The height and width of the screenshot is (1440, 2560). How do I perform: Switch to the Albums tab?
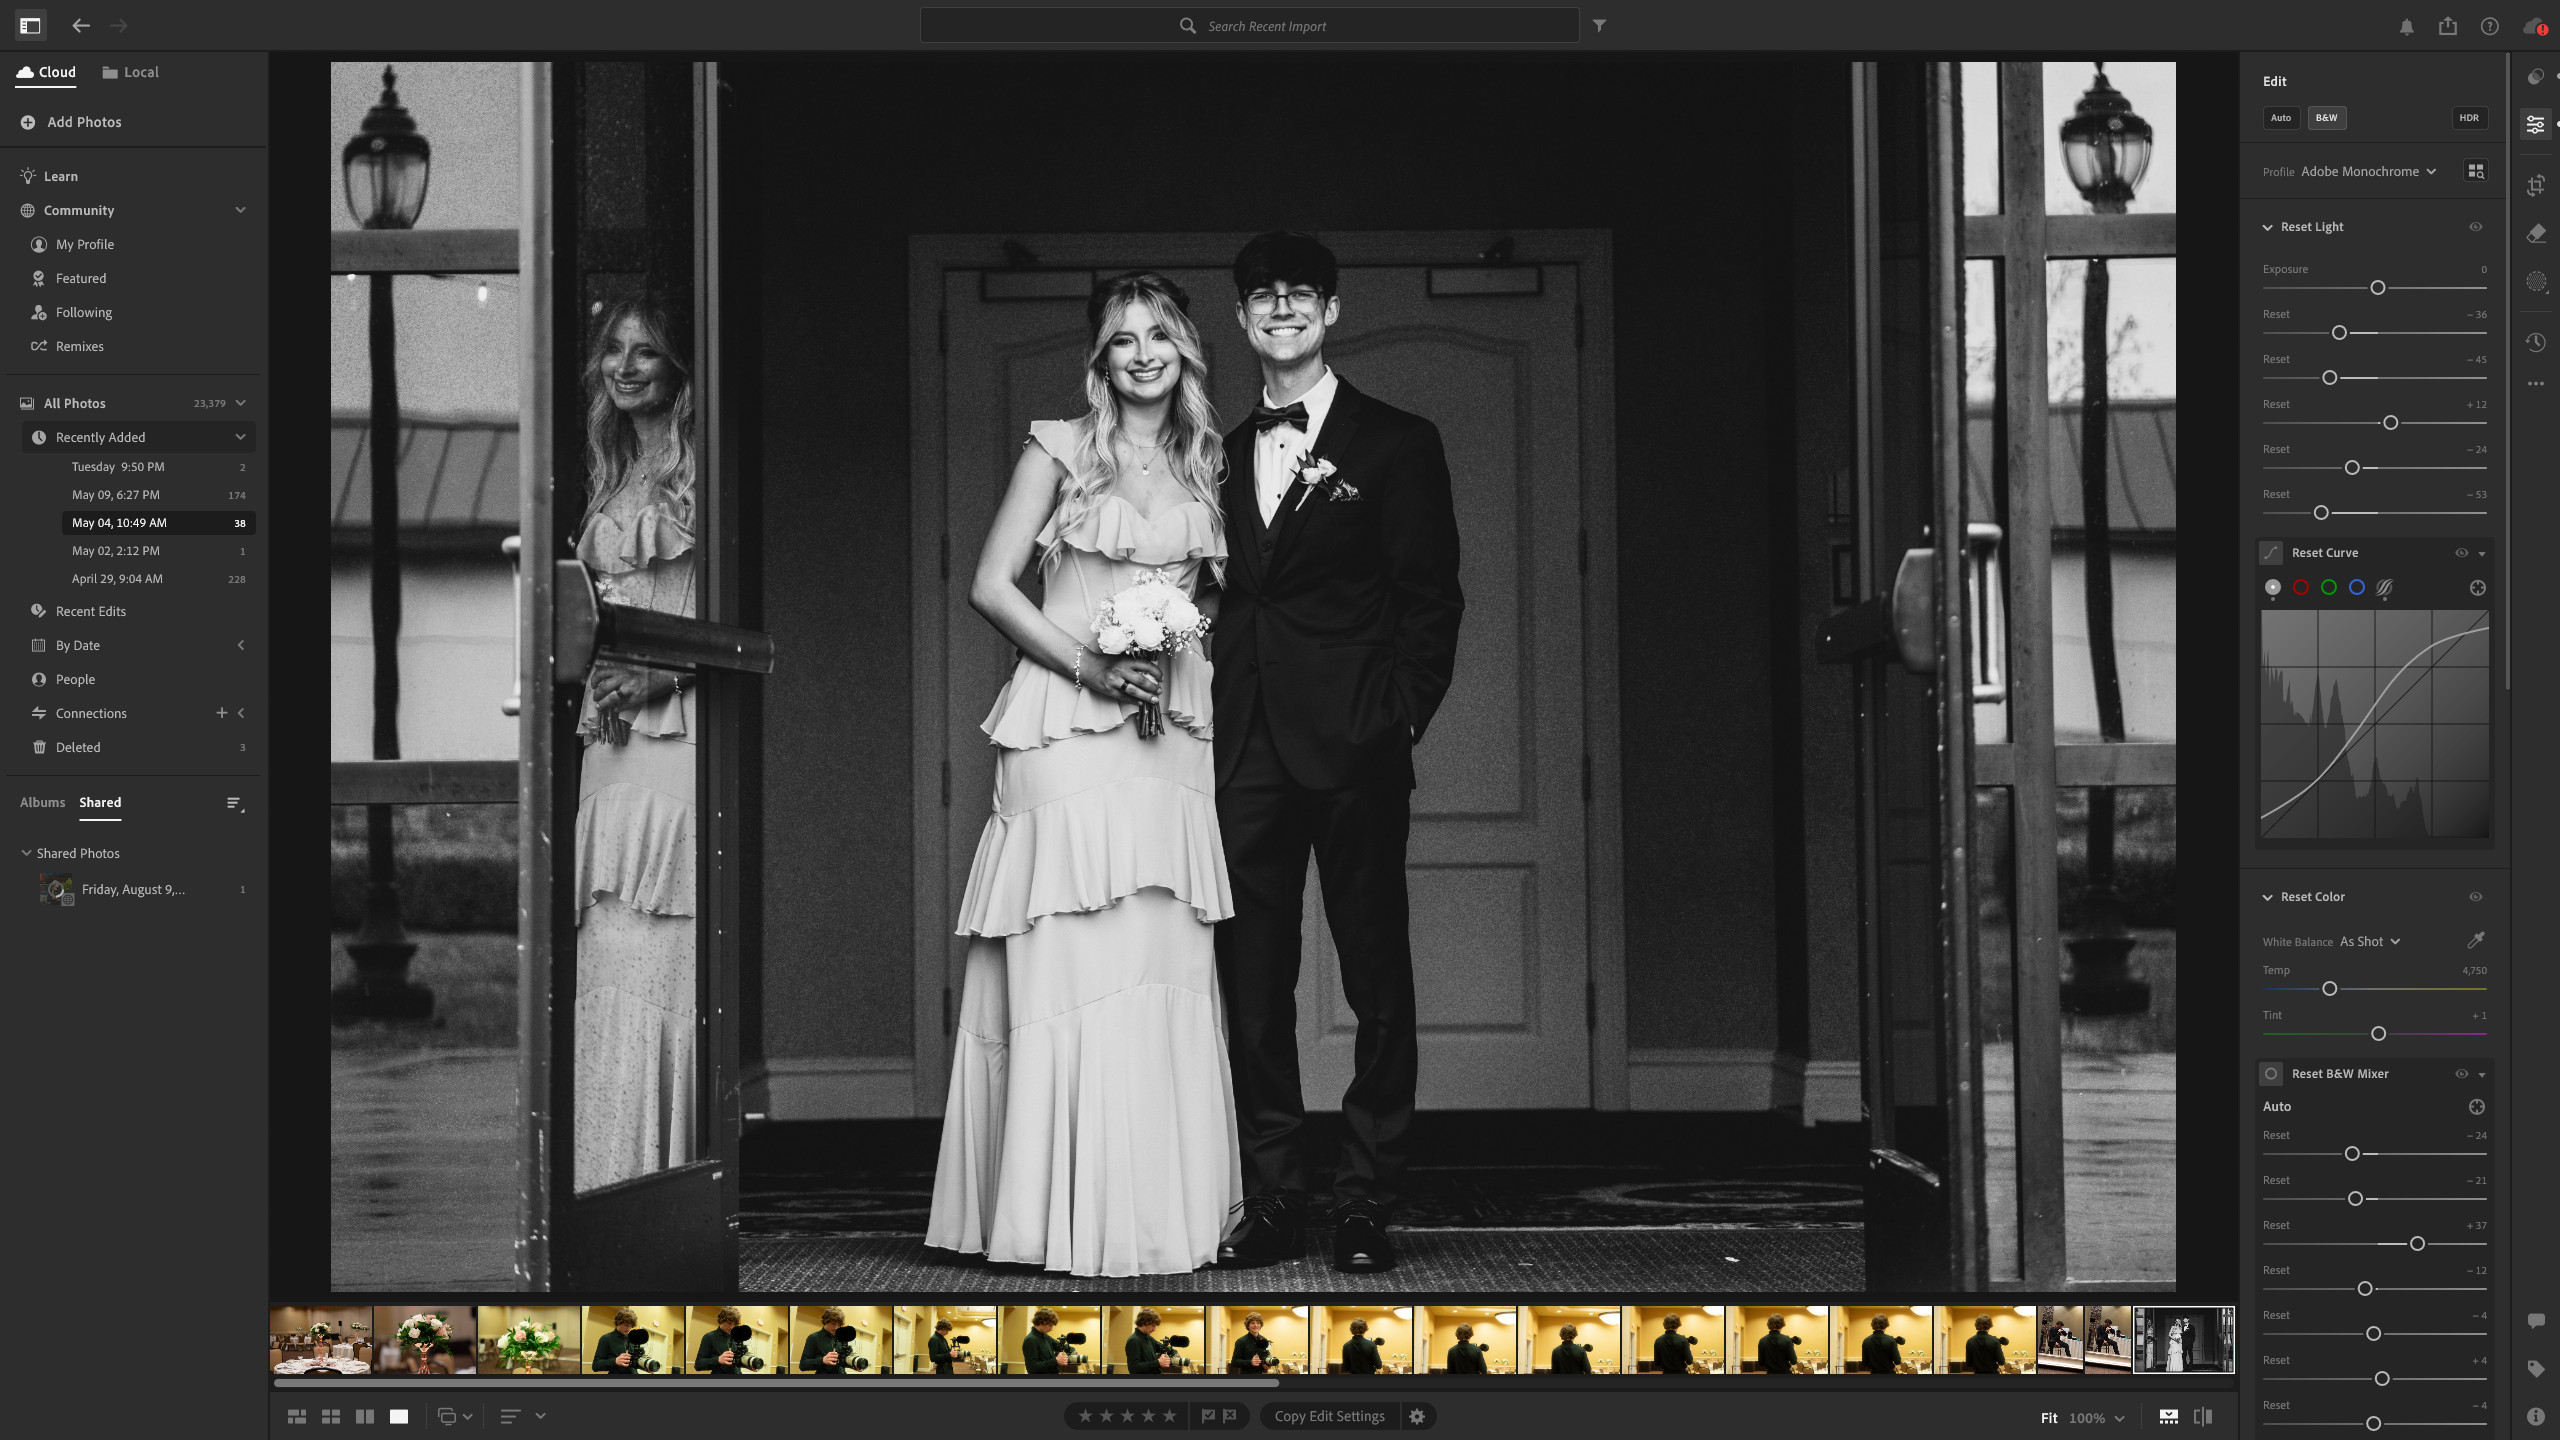pos(42,802)
